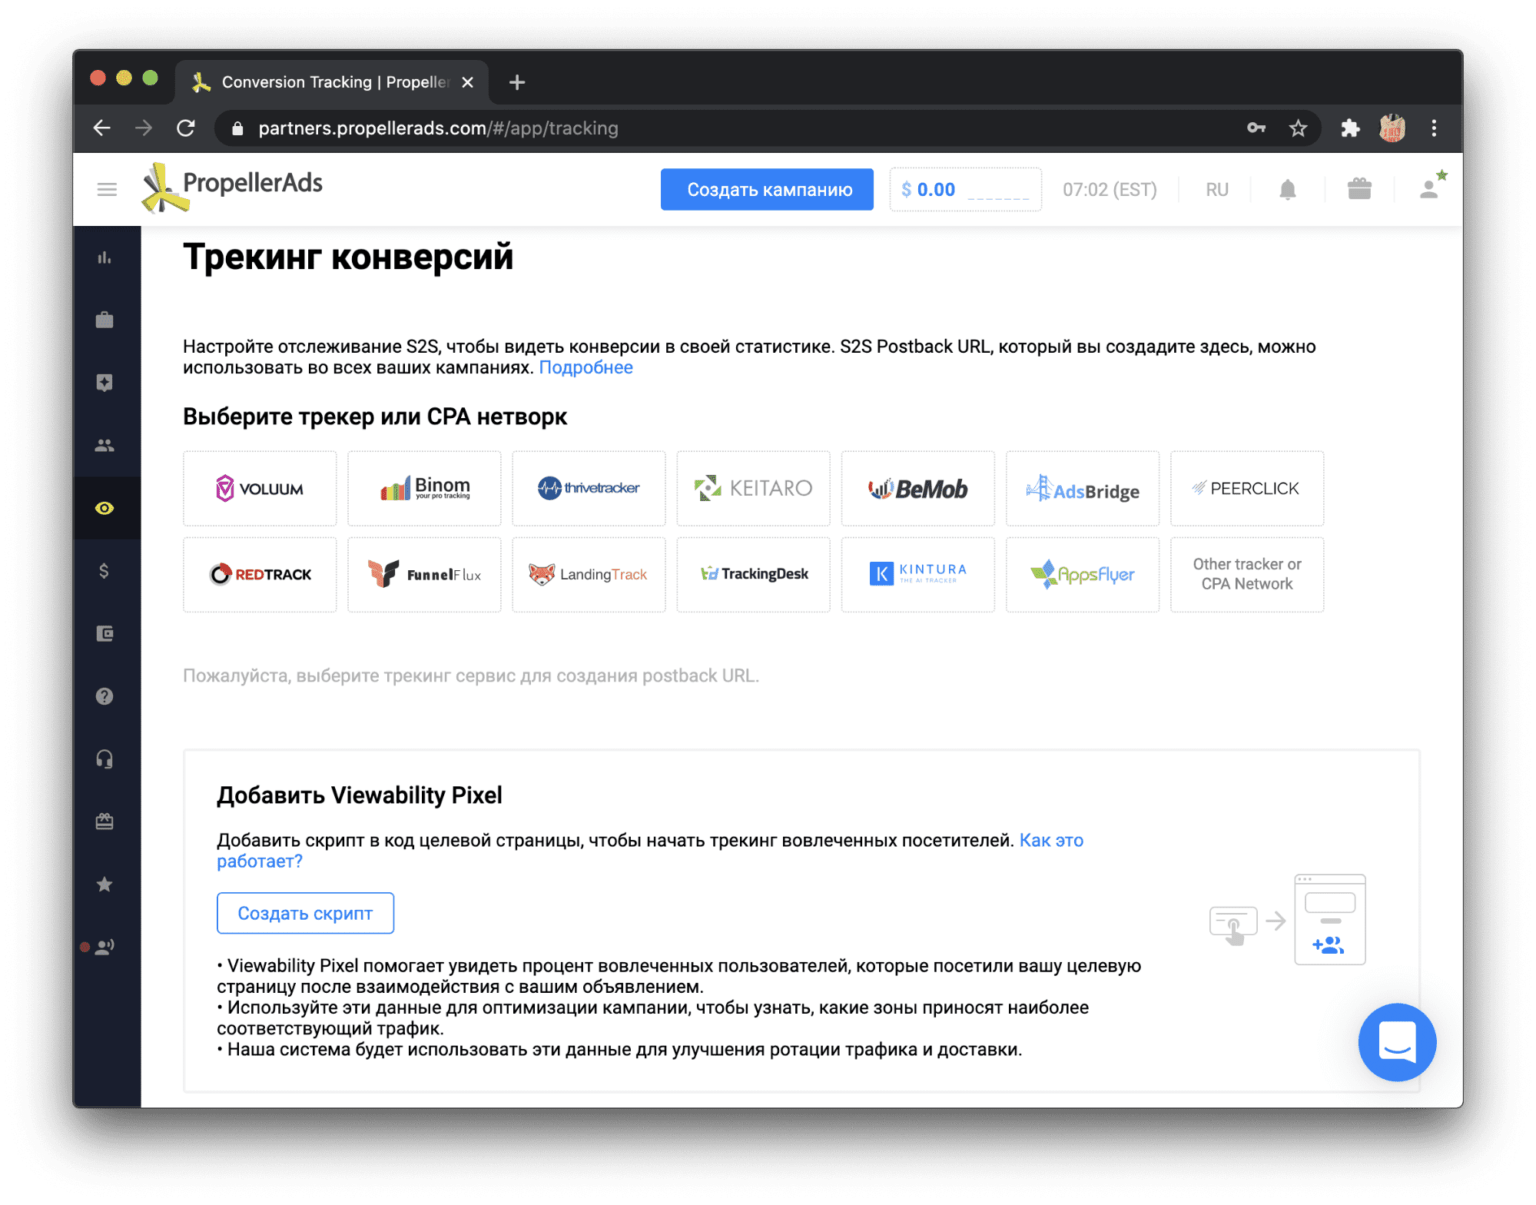
Task: Reload the page
Action: pos(186,128)
